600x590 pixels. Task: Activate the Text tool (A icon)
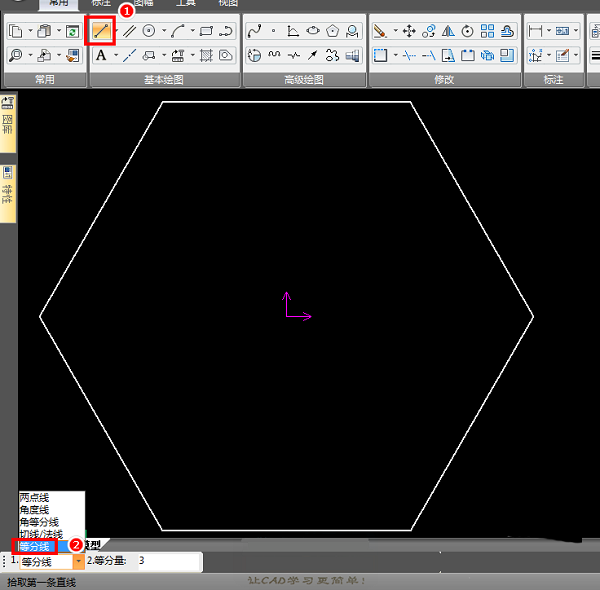tap(101, 55)
